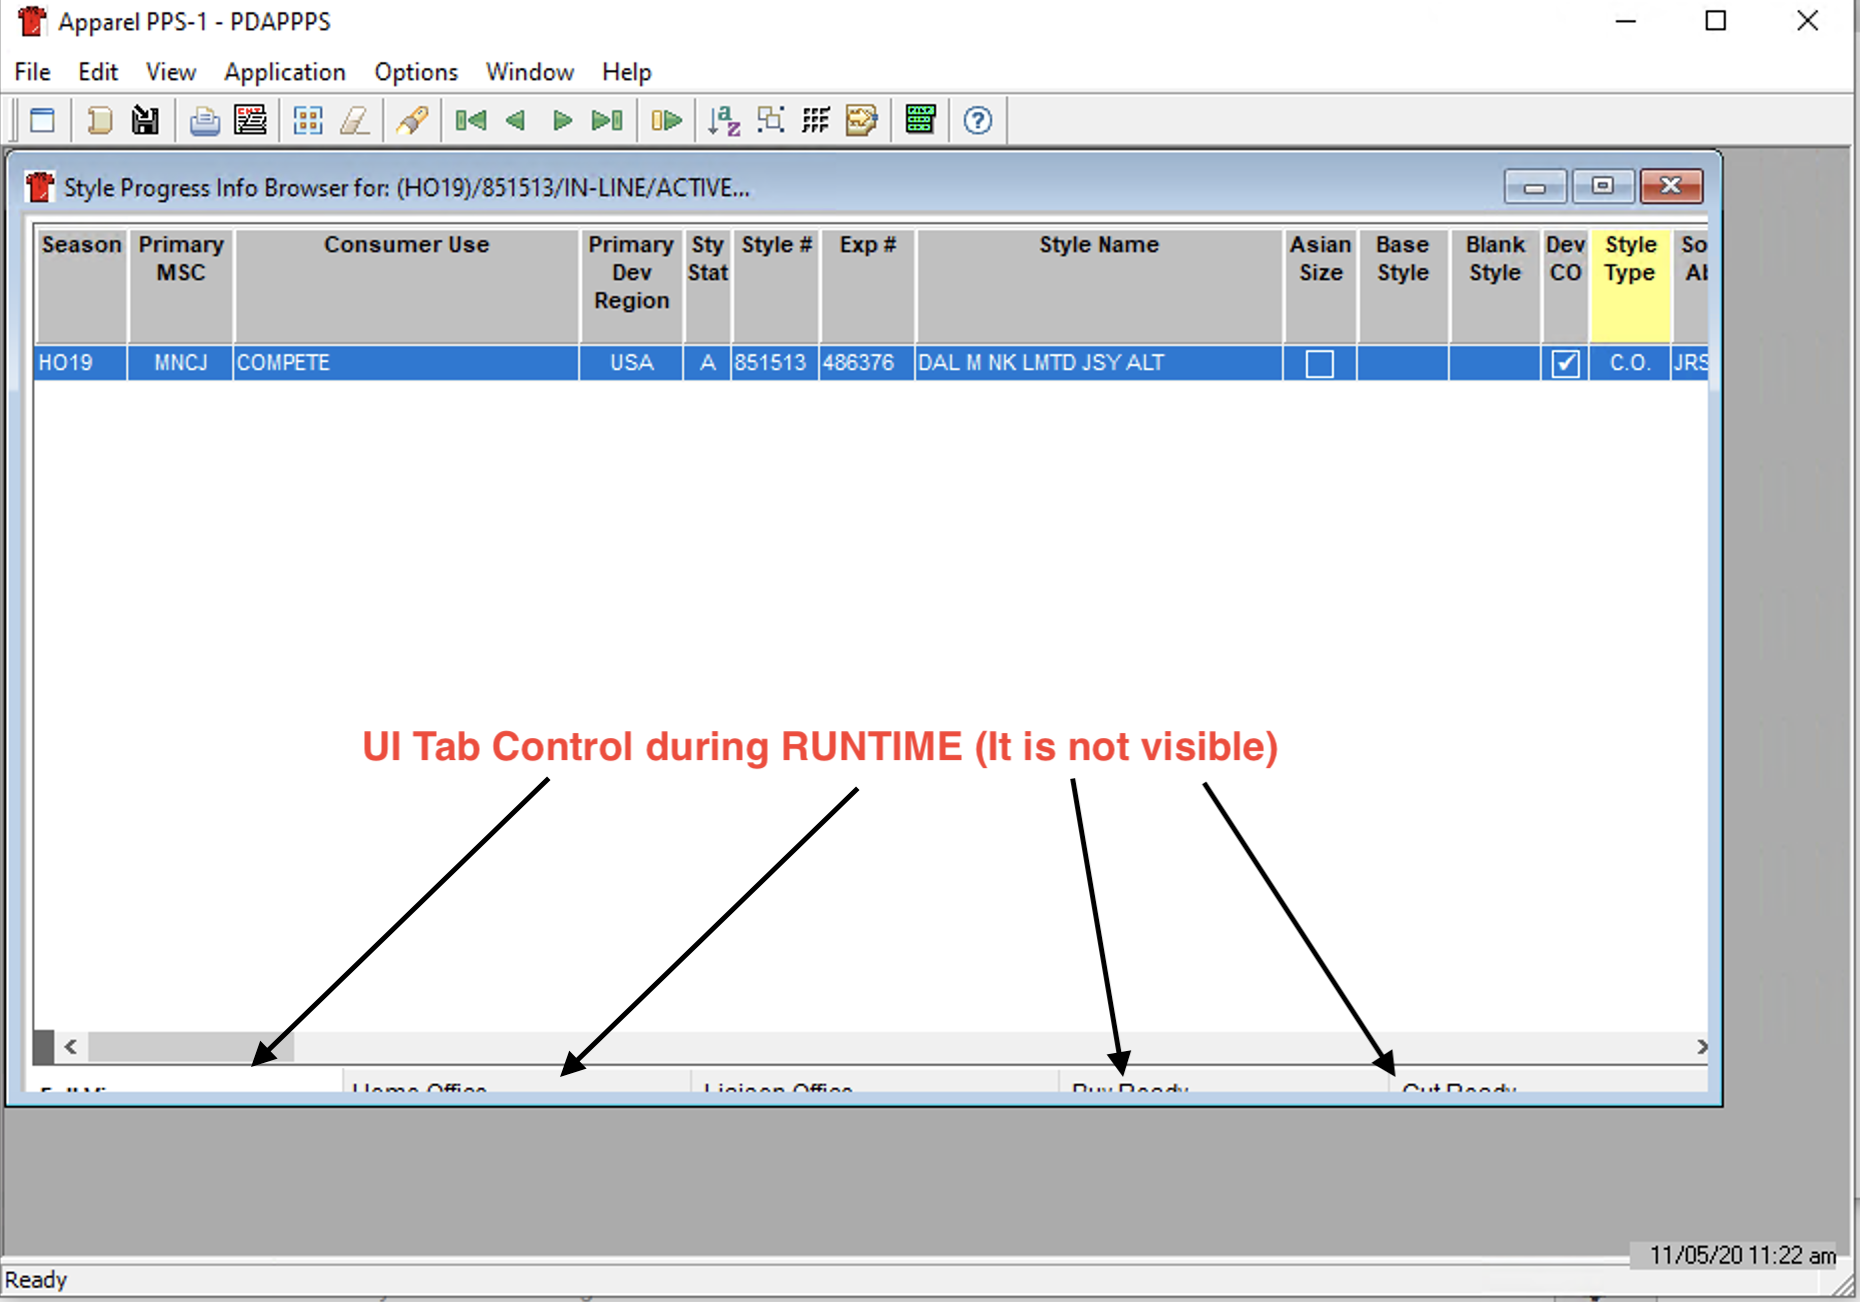Click the green calculator-style toolbar icon
1860x1302 pixels.
click(919, 121)
